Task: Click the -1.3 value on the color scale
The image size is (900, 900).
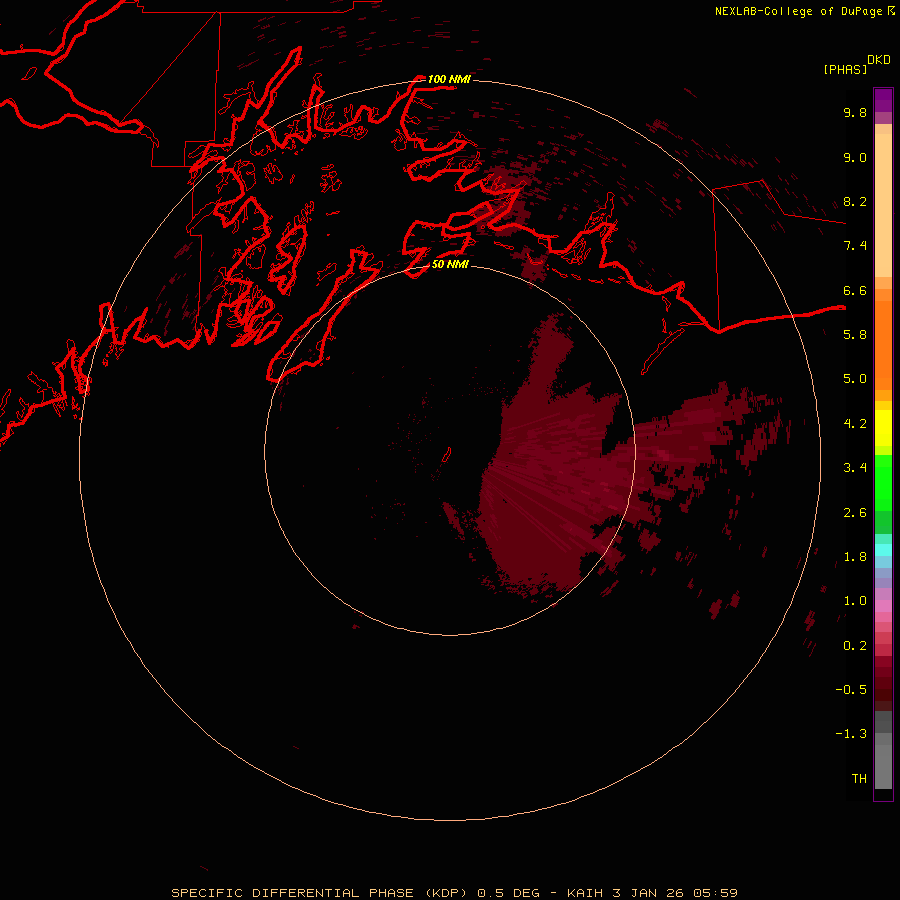Action: point(851,734)
